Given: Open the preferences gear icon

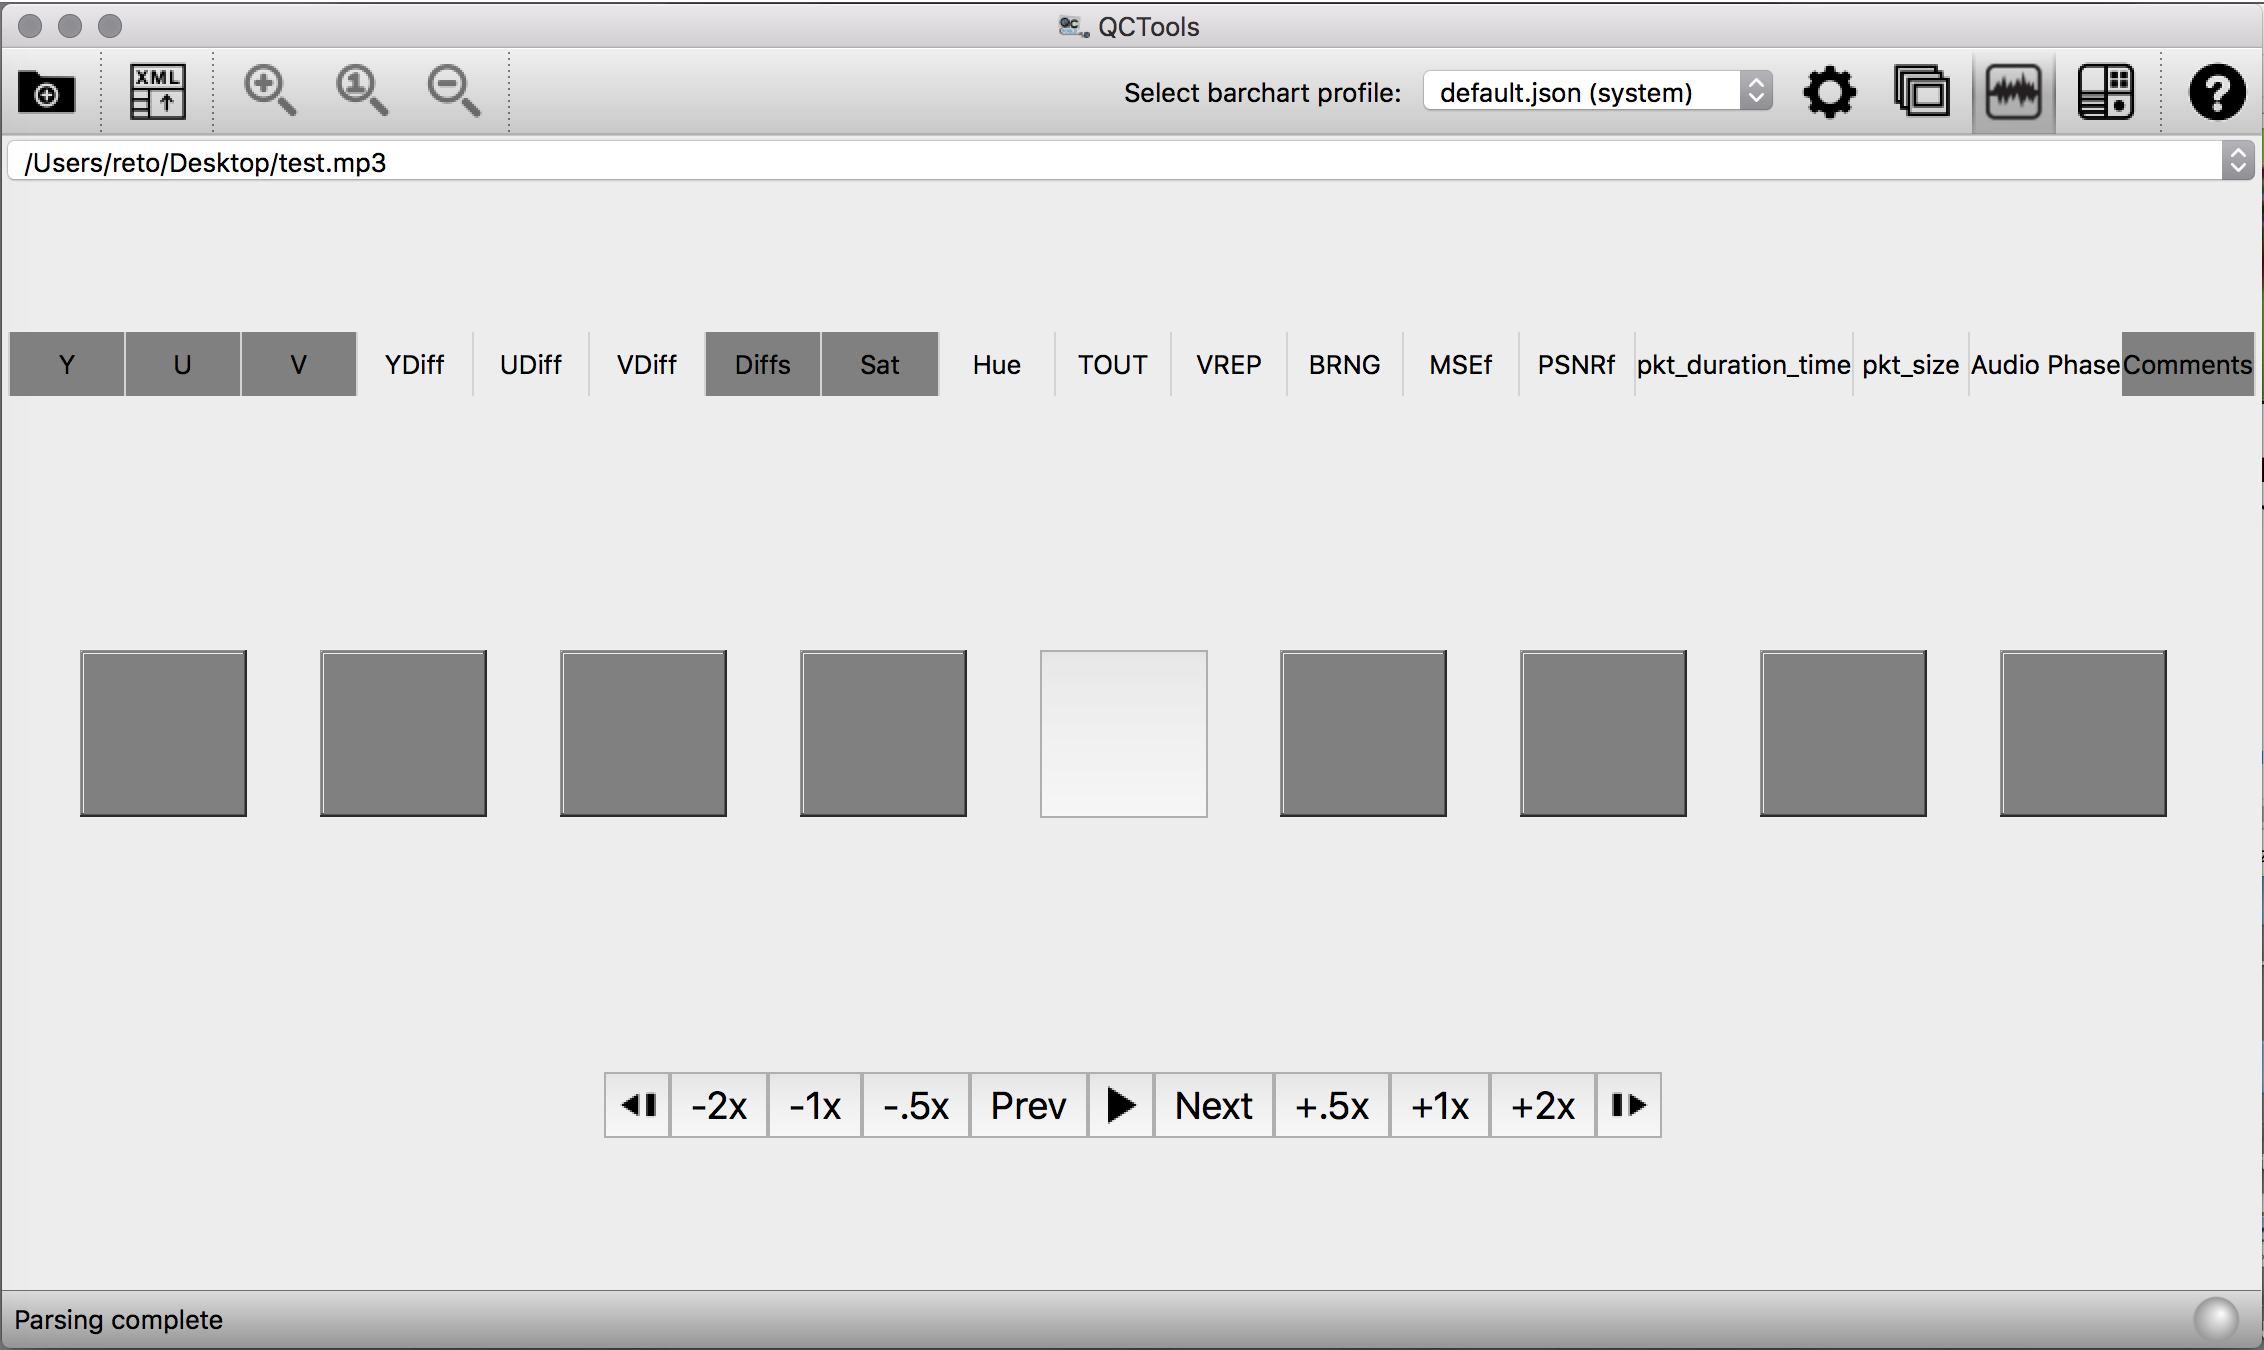Looking at the screenshot, I should pyautogui.click(x=1829, y=93).
